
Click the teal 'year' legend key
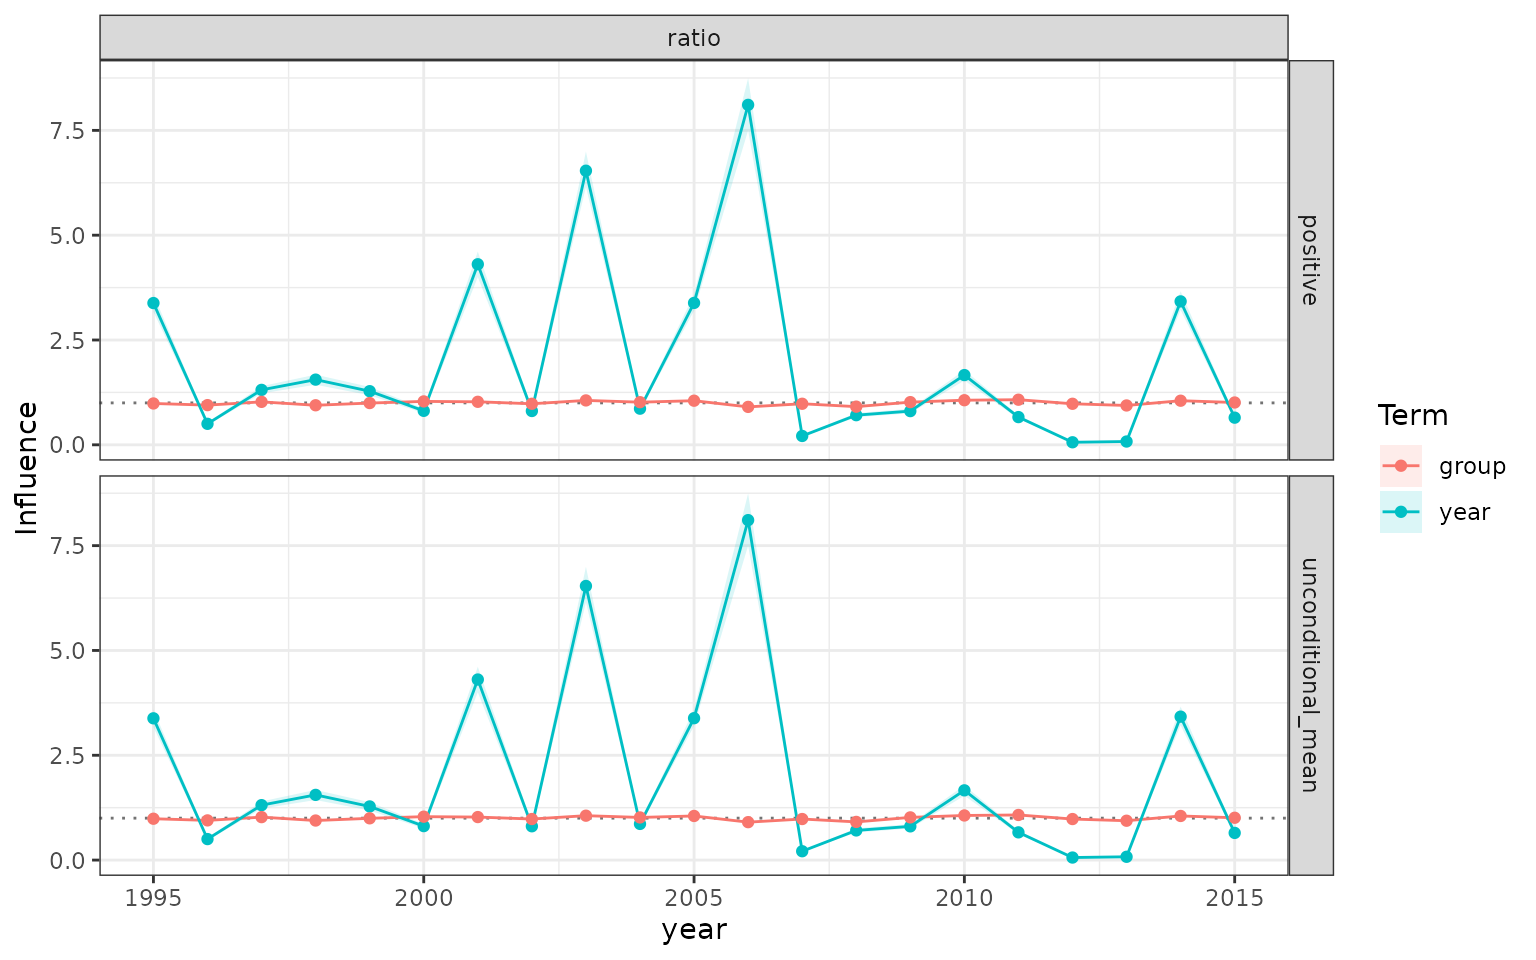(1401, 512)
